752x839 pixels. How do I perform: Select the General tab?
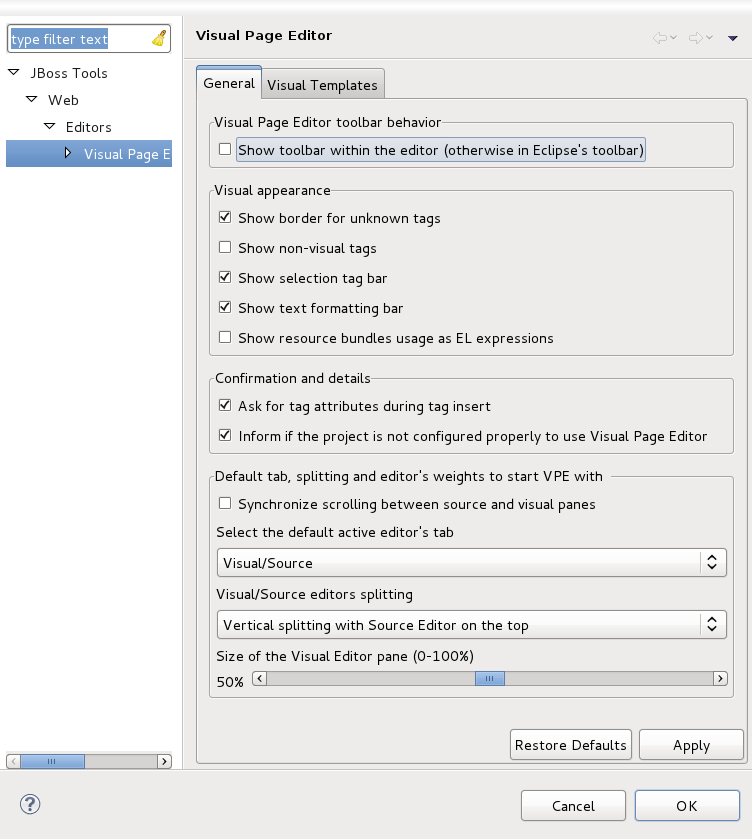228,84
